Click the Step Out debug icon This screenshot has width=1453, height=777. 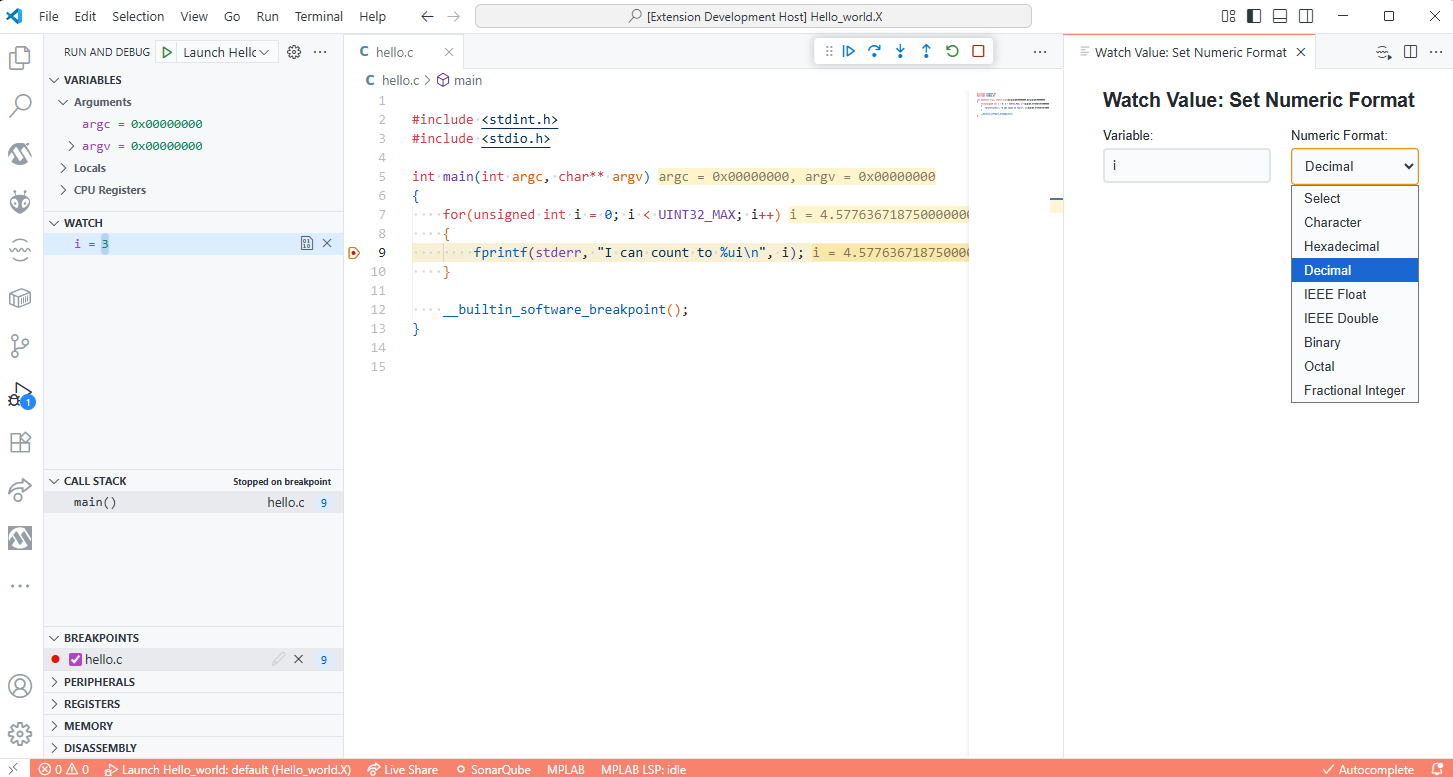pyautogui.click(x=926, y=51)
